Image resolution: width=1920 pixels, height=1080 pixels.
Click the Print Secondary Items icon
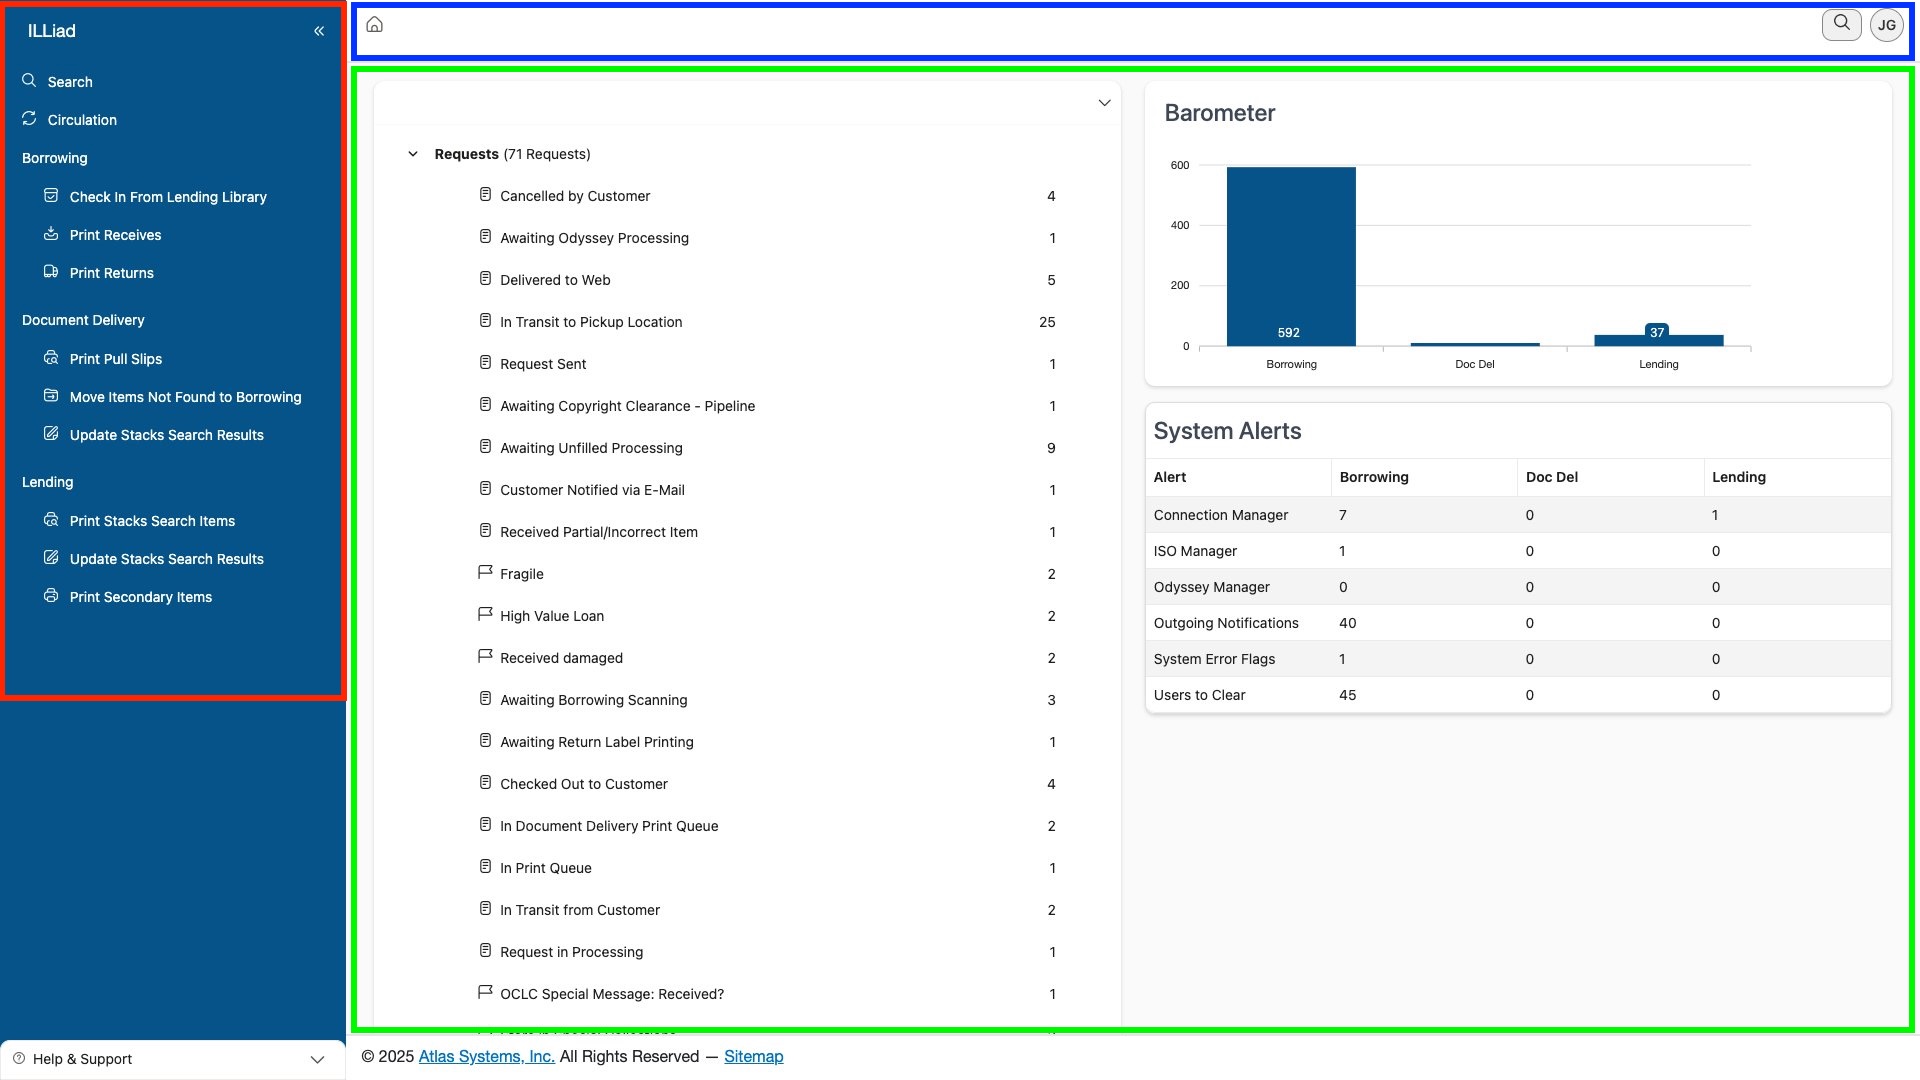51,596
